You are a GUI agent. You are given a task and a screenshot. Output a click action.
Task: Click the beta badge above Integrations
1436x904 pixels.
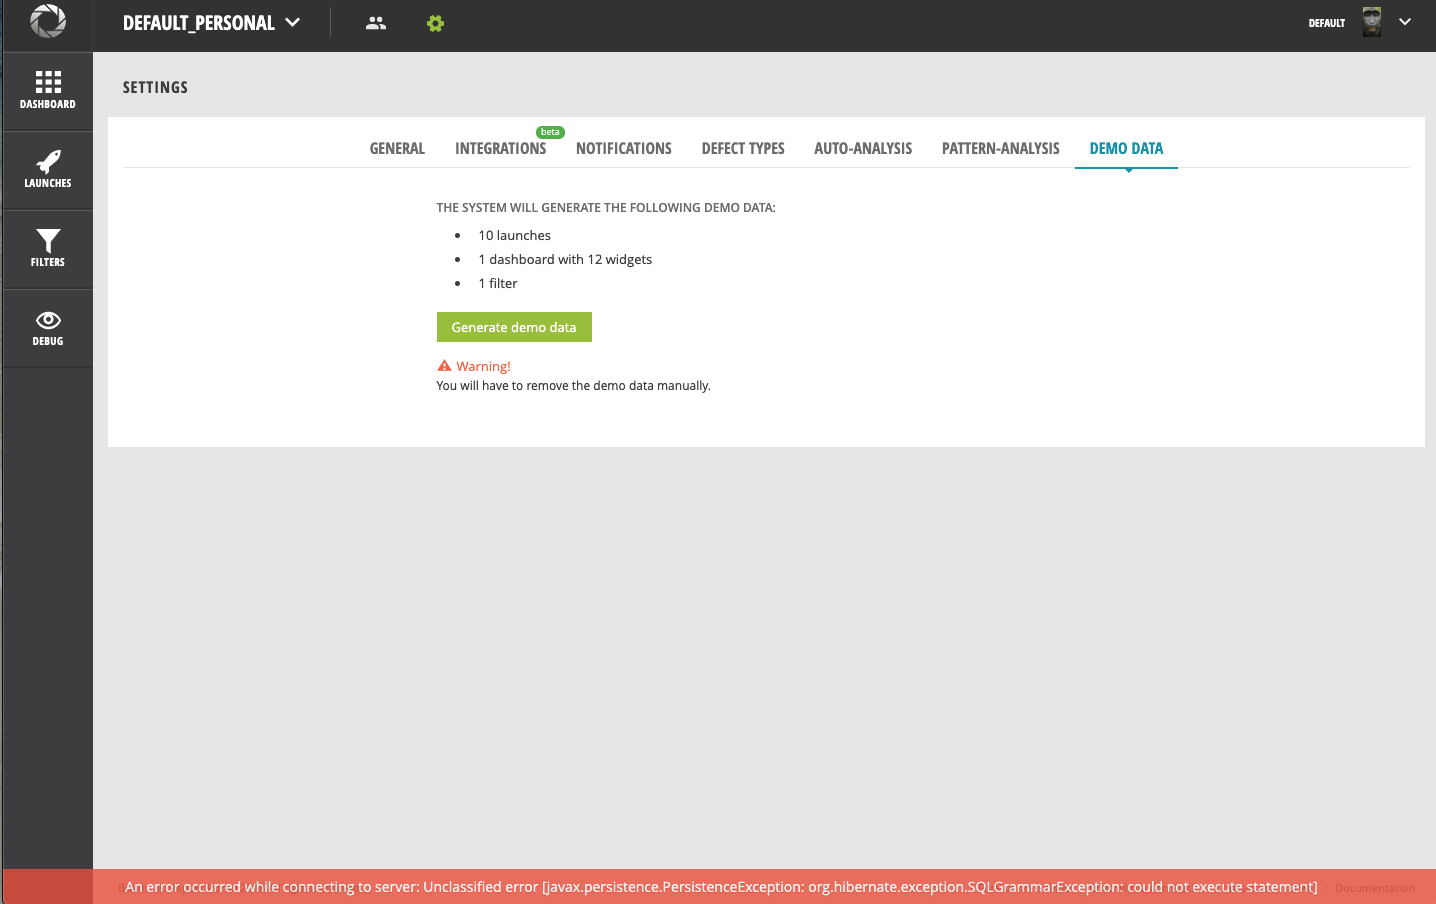click(x=549, y=131)
